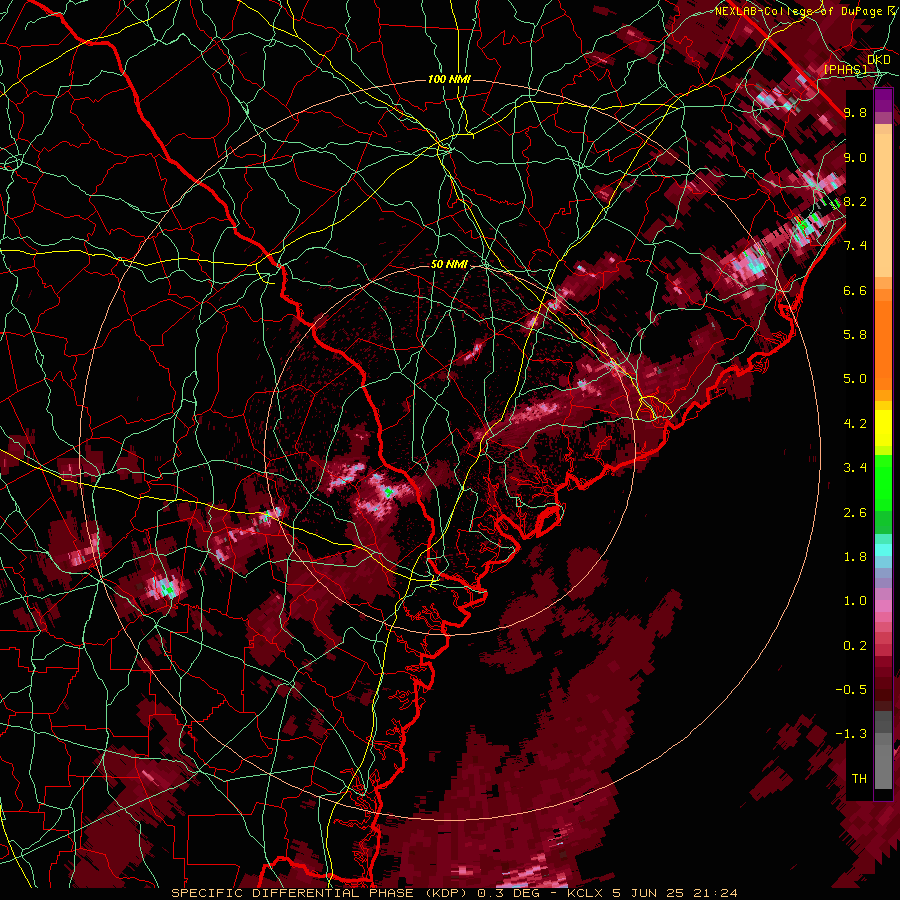The width and height of the screenshot is (900, 900).
Task: Click the 5.8 scale value
Action: 855,334
